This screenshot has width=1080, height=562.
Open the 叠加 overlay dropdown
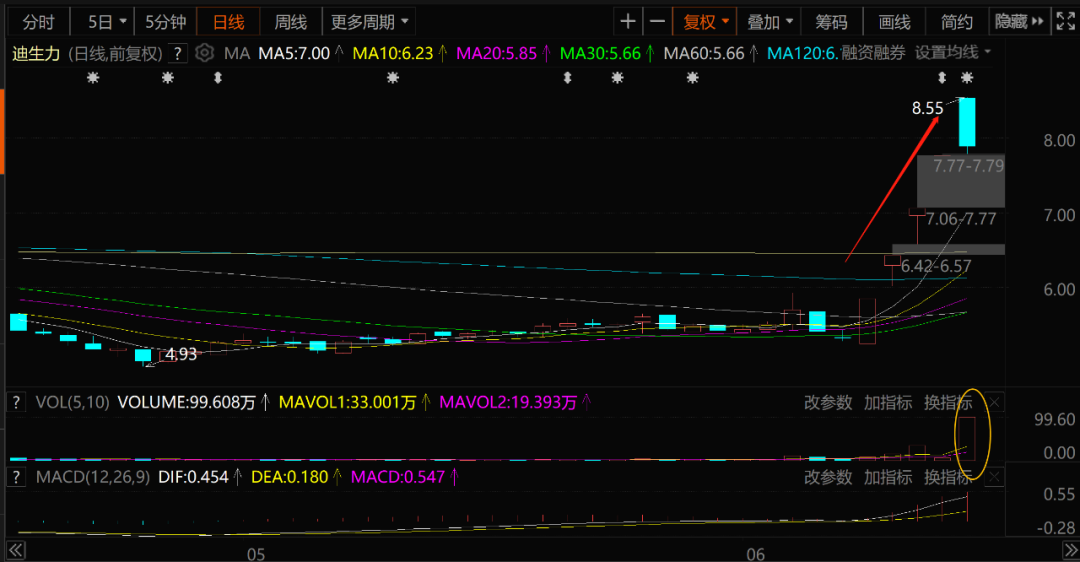coord(769,22)
